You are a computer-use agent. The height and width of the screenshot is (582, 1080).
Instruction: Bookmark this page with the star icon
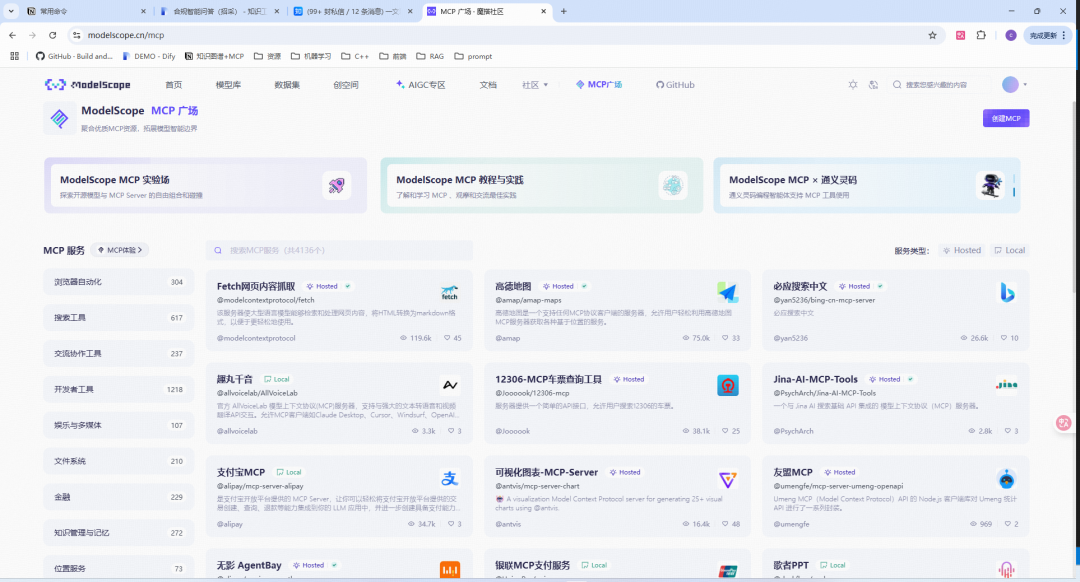(x=933, y=35)
